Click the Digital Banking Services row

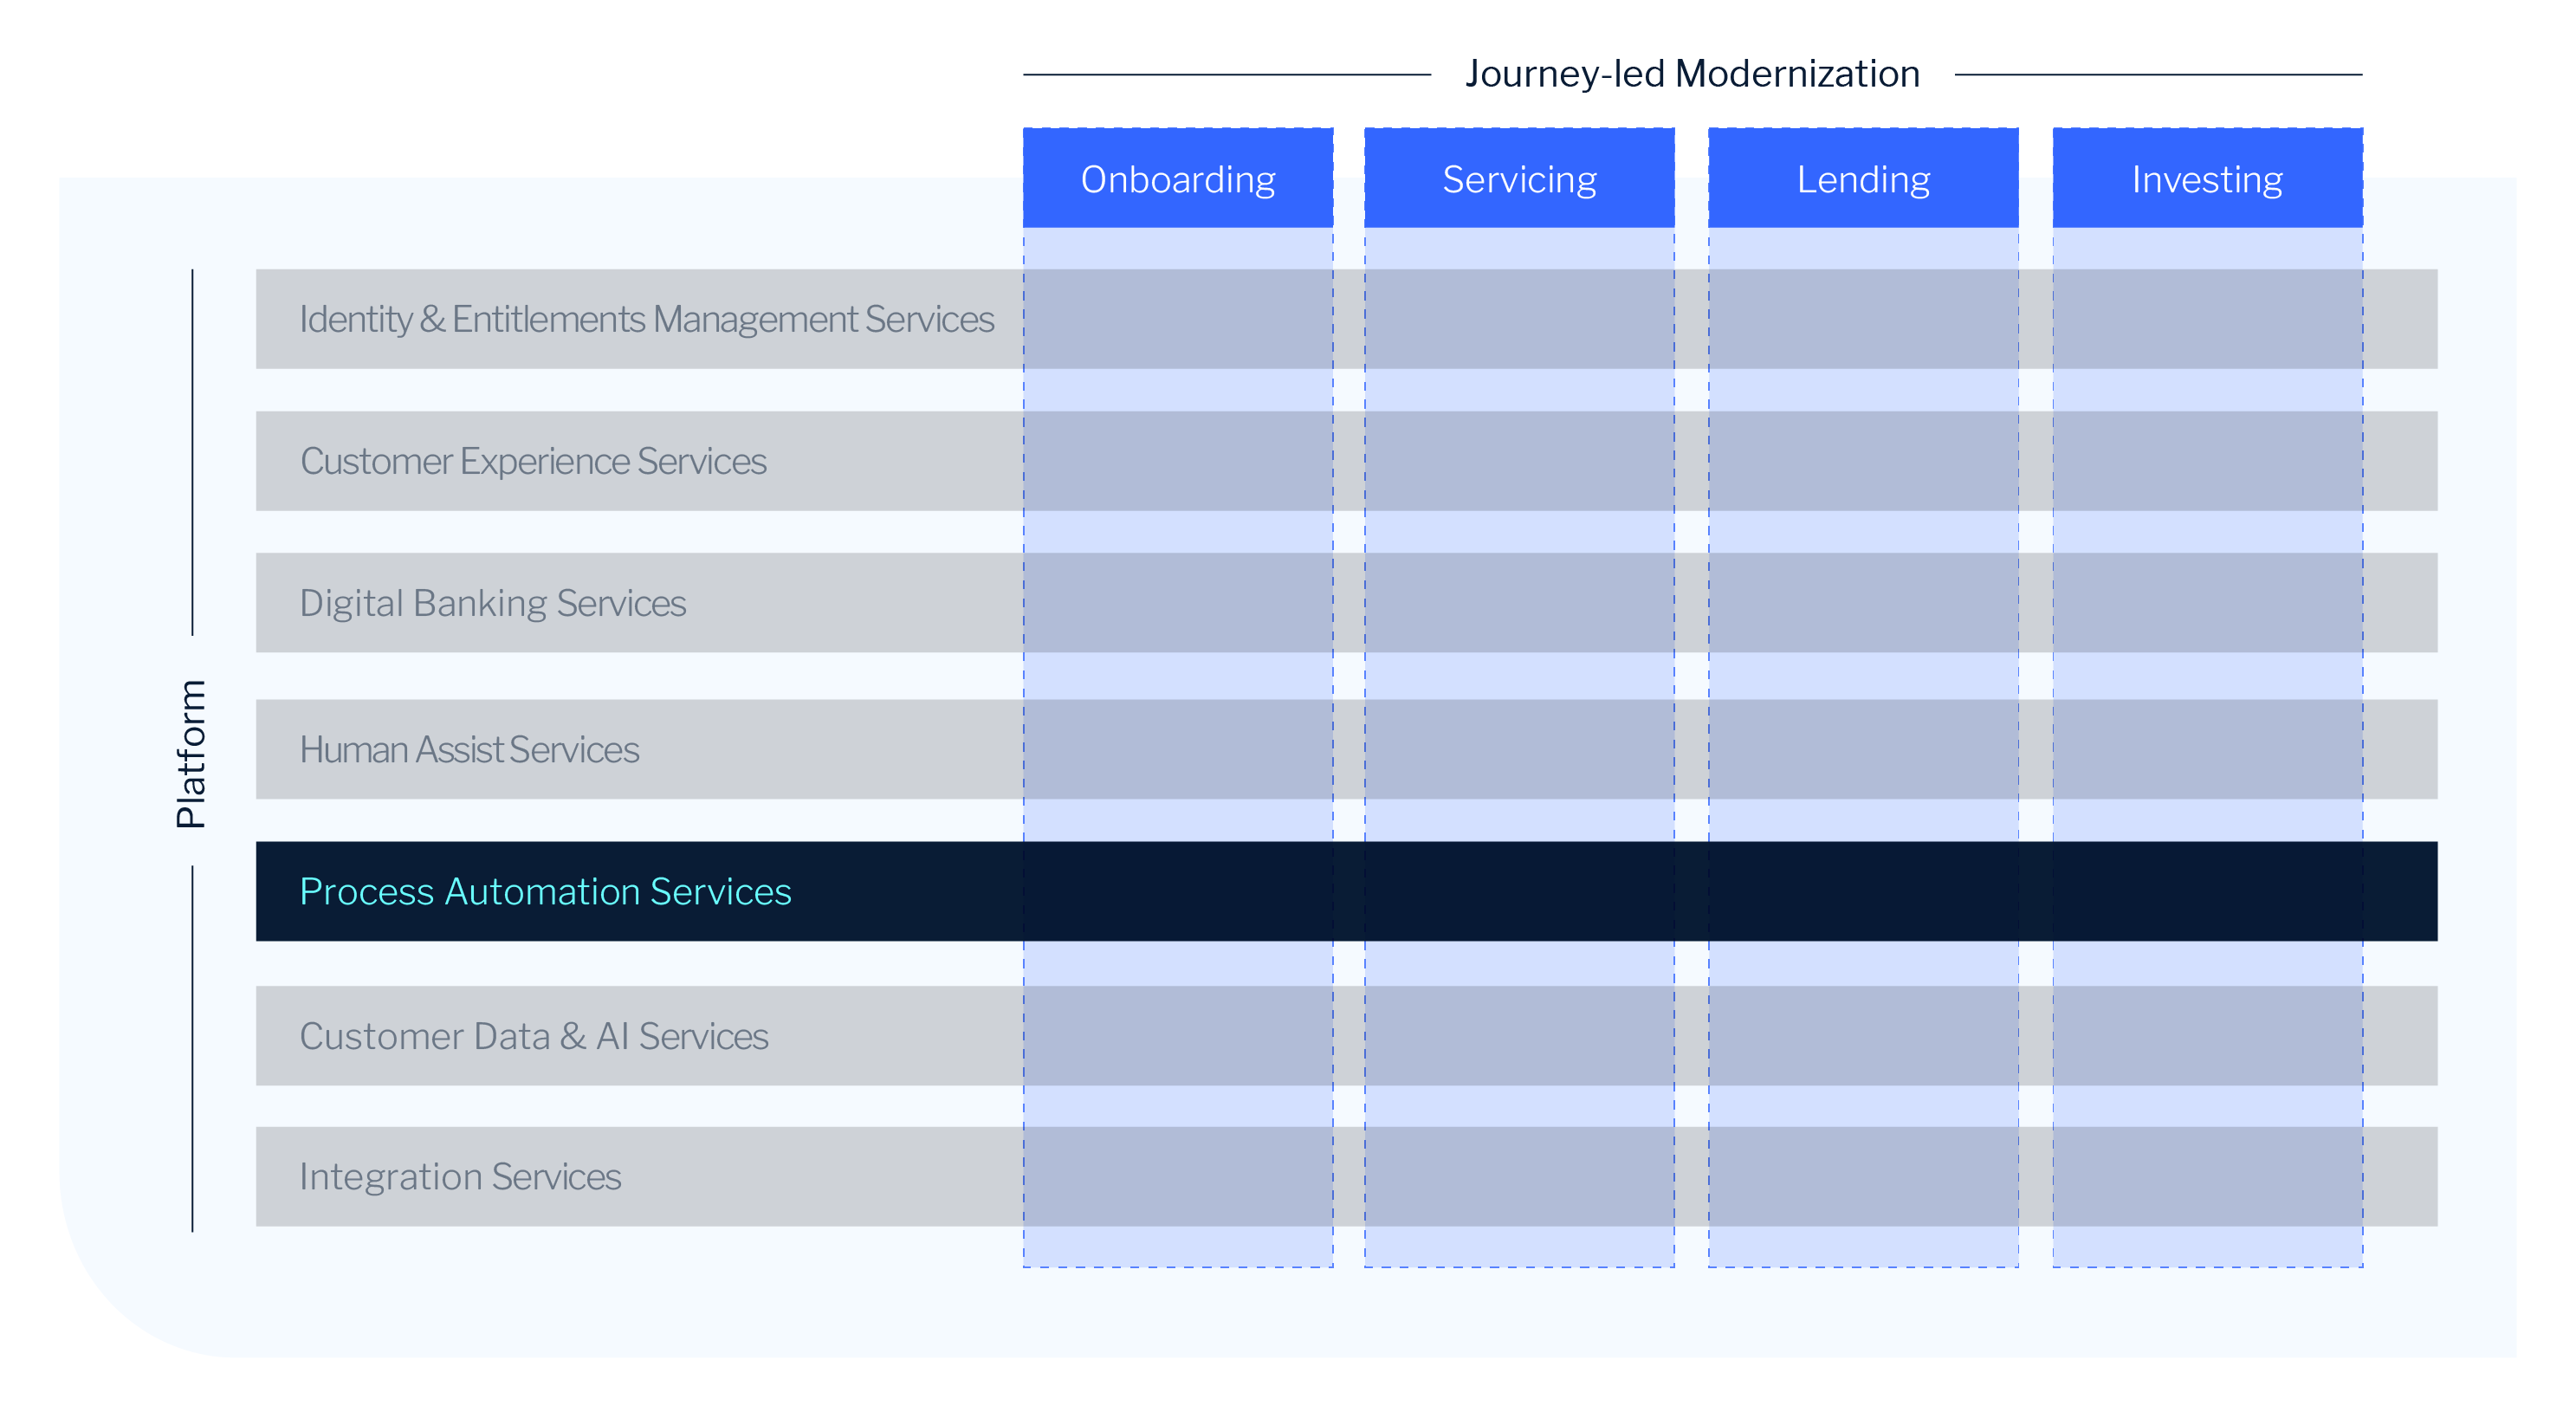[1346, 603]
